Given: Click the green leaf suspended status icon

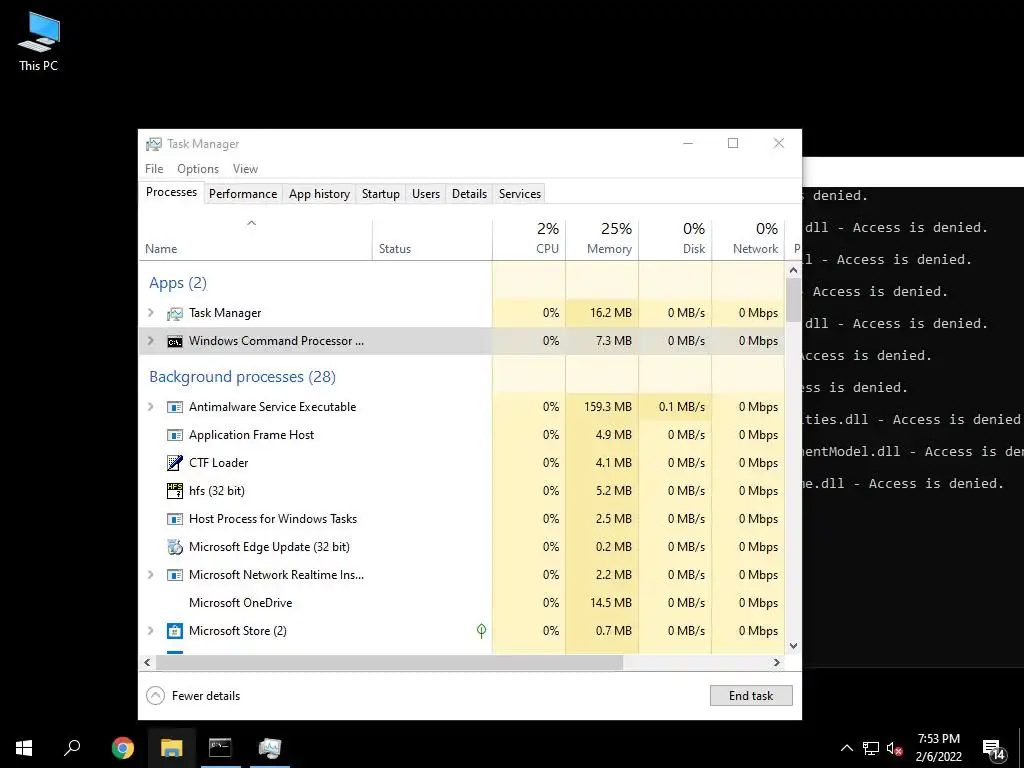Looking at the screenshot, I should [481, 631].
